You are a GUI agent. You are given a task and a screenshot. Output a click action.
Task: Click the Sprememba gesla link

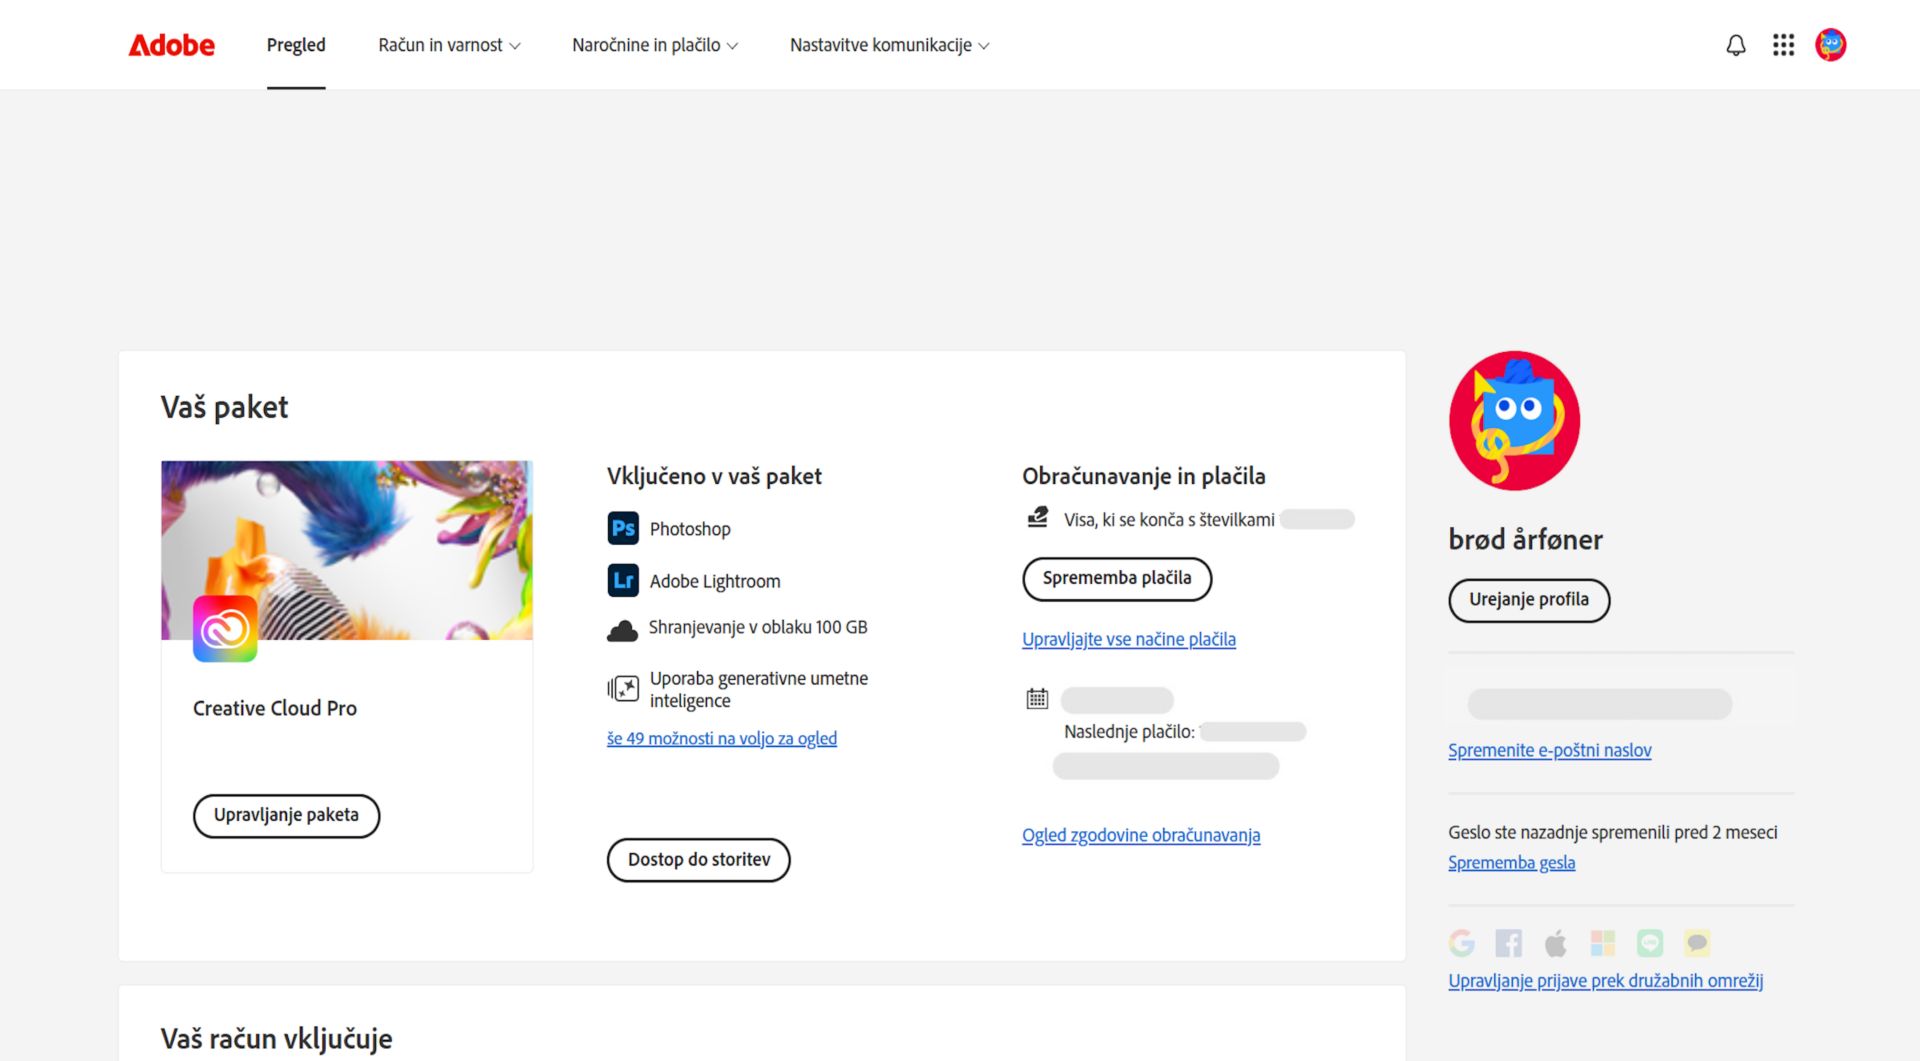(1511, 862)
